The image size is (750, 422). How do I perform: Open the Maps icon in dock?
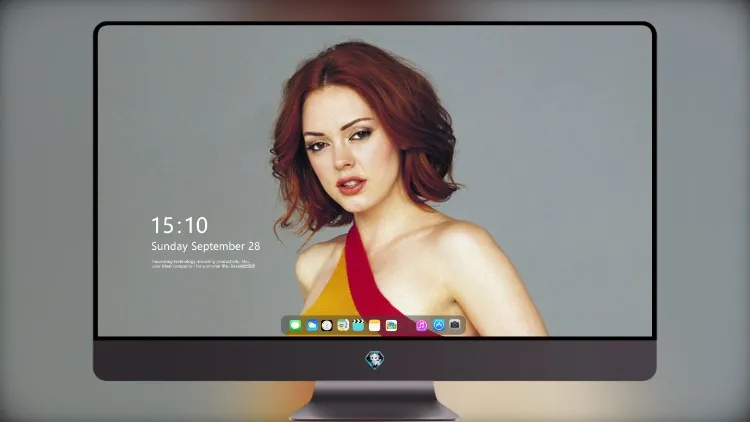tap(342, 325)
